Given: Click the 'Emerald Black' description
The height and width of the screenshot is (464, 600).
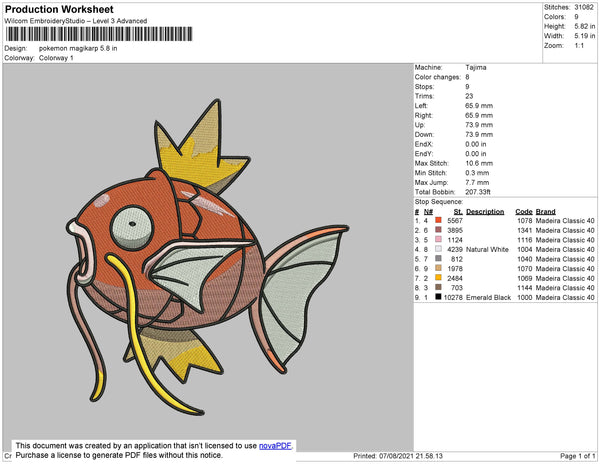Looking at the screenshot, I should tap(488, 297).
